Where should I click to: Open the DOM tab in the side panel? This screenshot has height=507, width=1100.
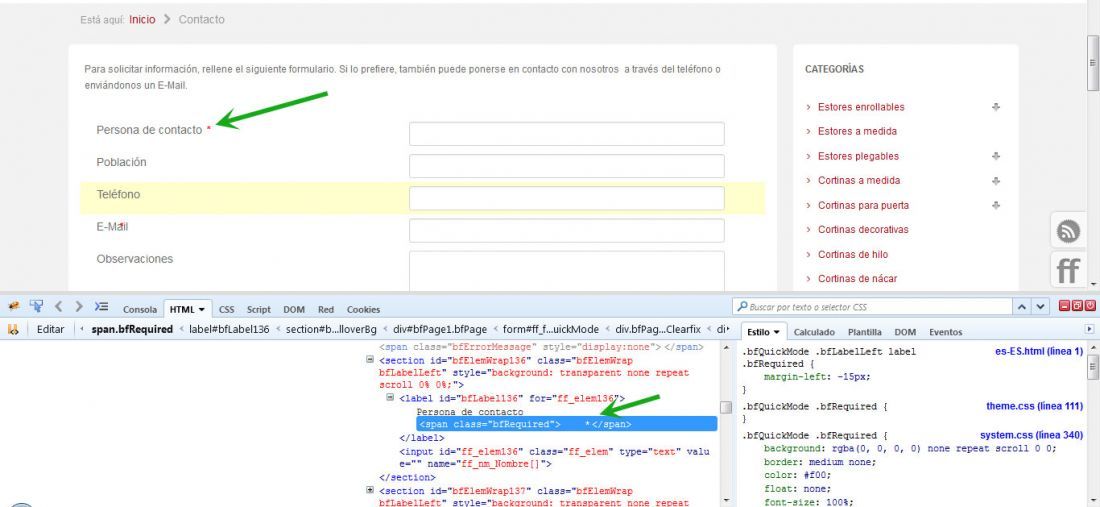pos(905,332)
